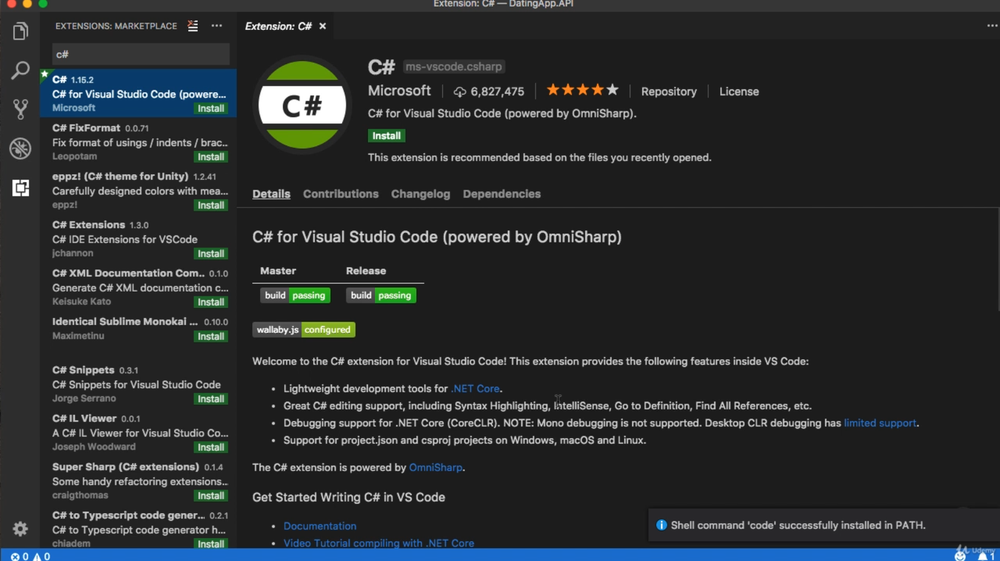Install the C# FixFormat extension
Screen dimensions: 1000x561
coord(211,157)
